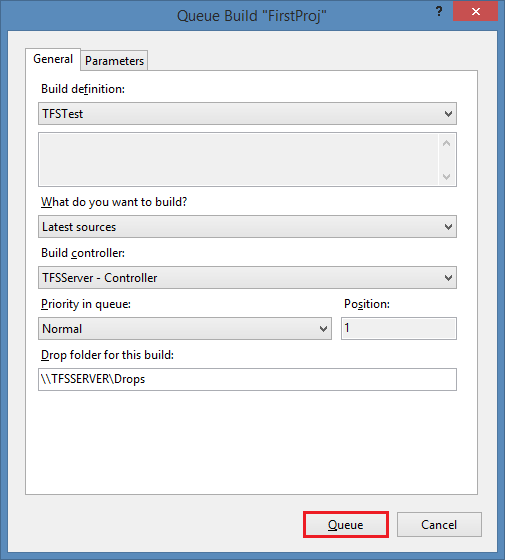Click the description box scroll down arrow
Viewport: 505px width, 560px height.
[x=446, y=176]
